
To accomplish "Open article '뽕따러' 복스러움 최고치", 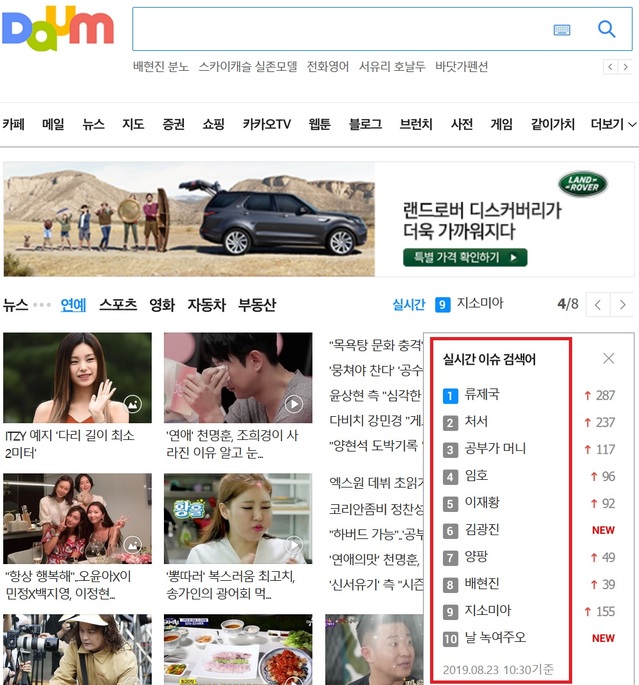I will coord(231,585).
